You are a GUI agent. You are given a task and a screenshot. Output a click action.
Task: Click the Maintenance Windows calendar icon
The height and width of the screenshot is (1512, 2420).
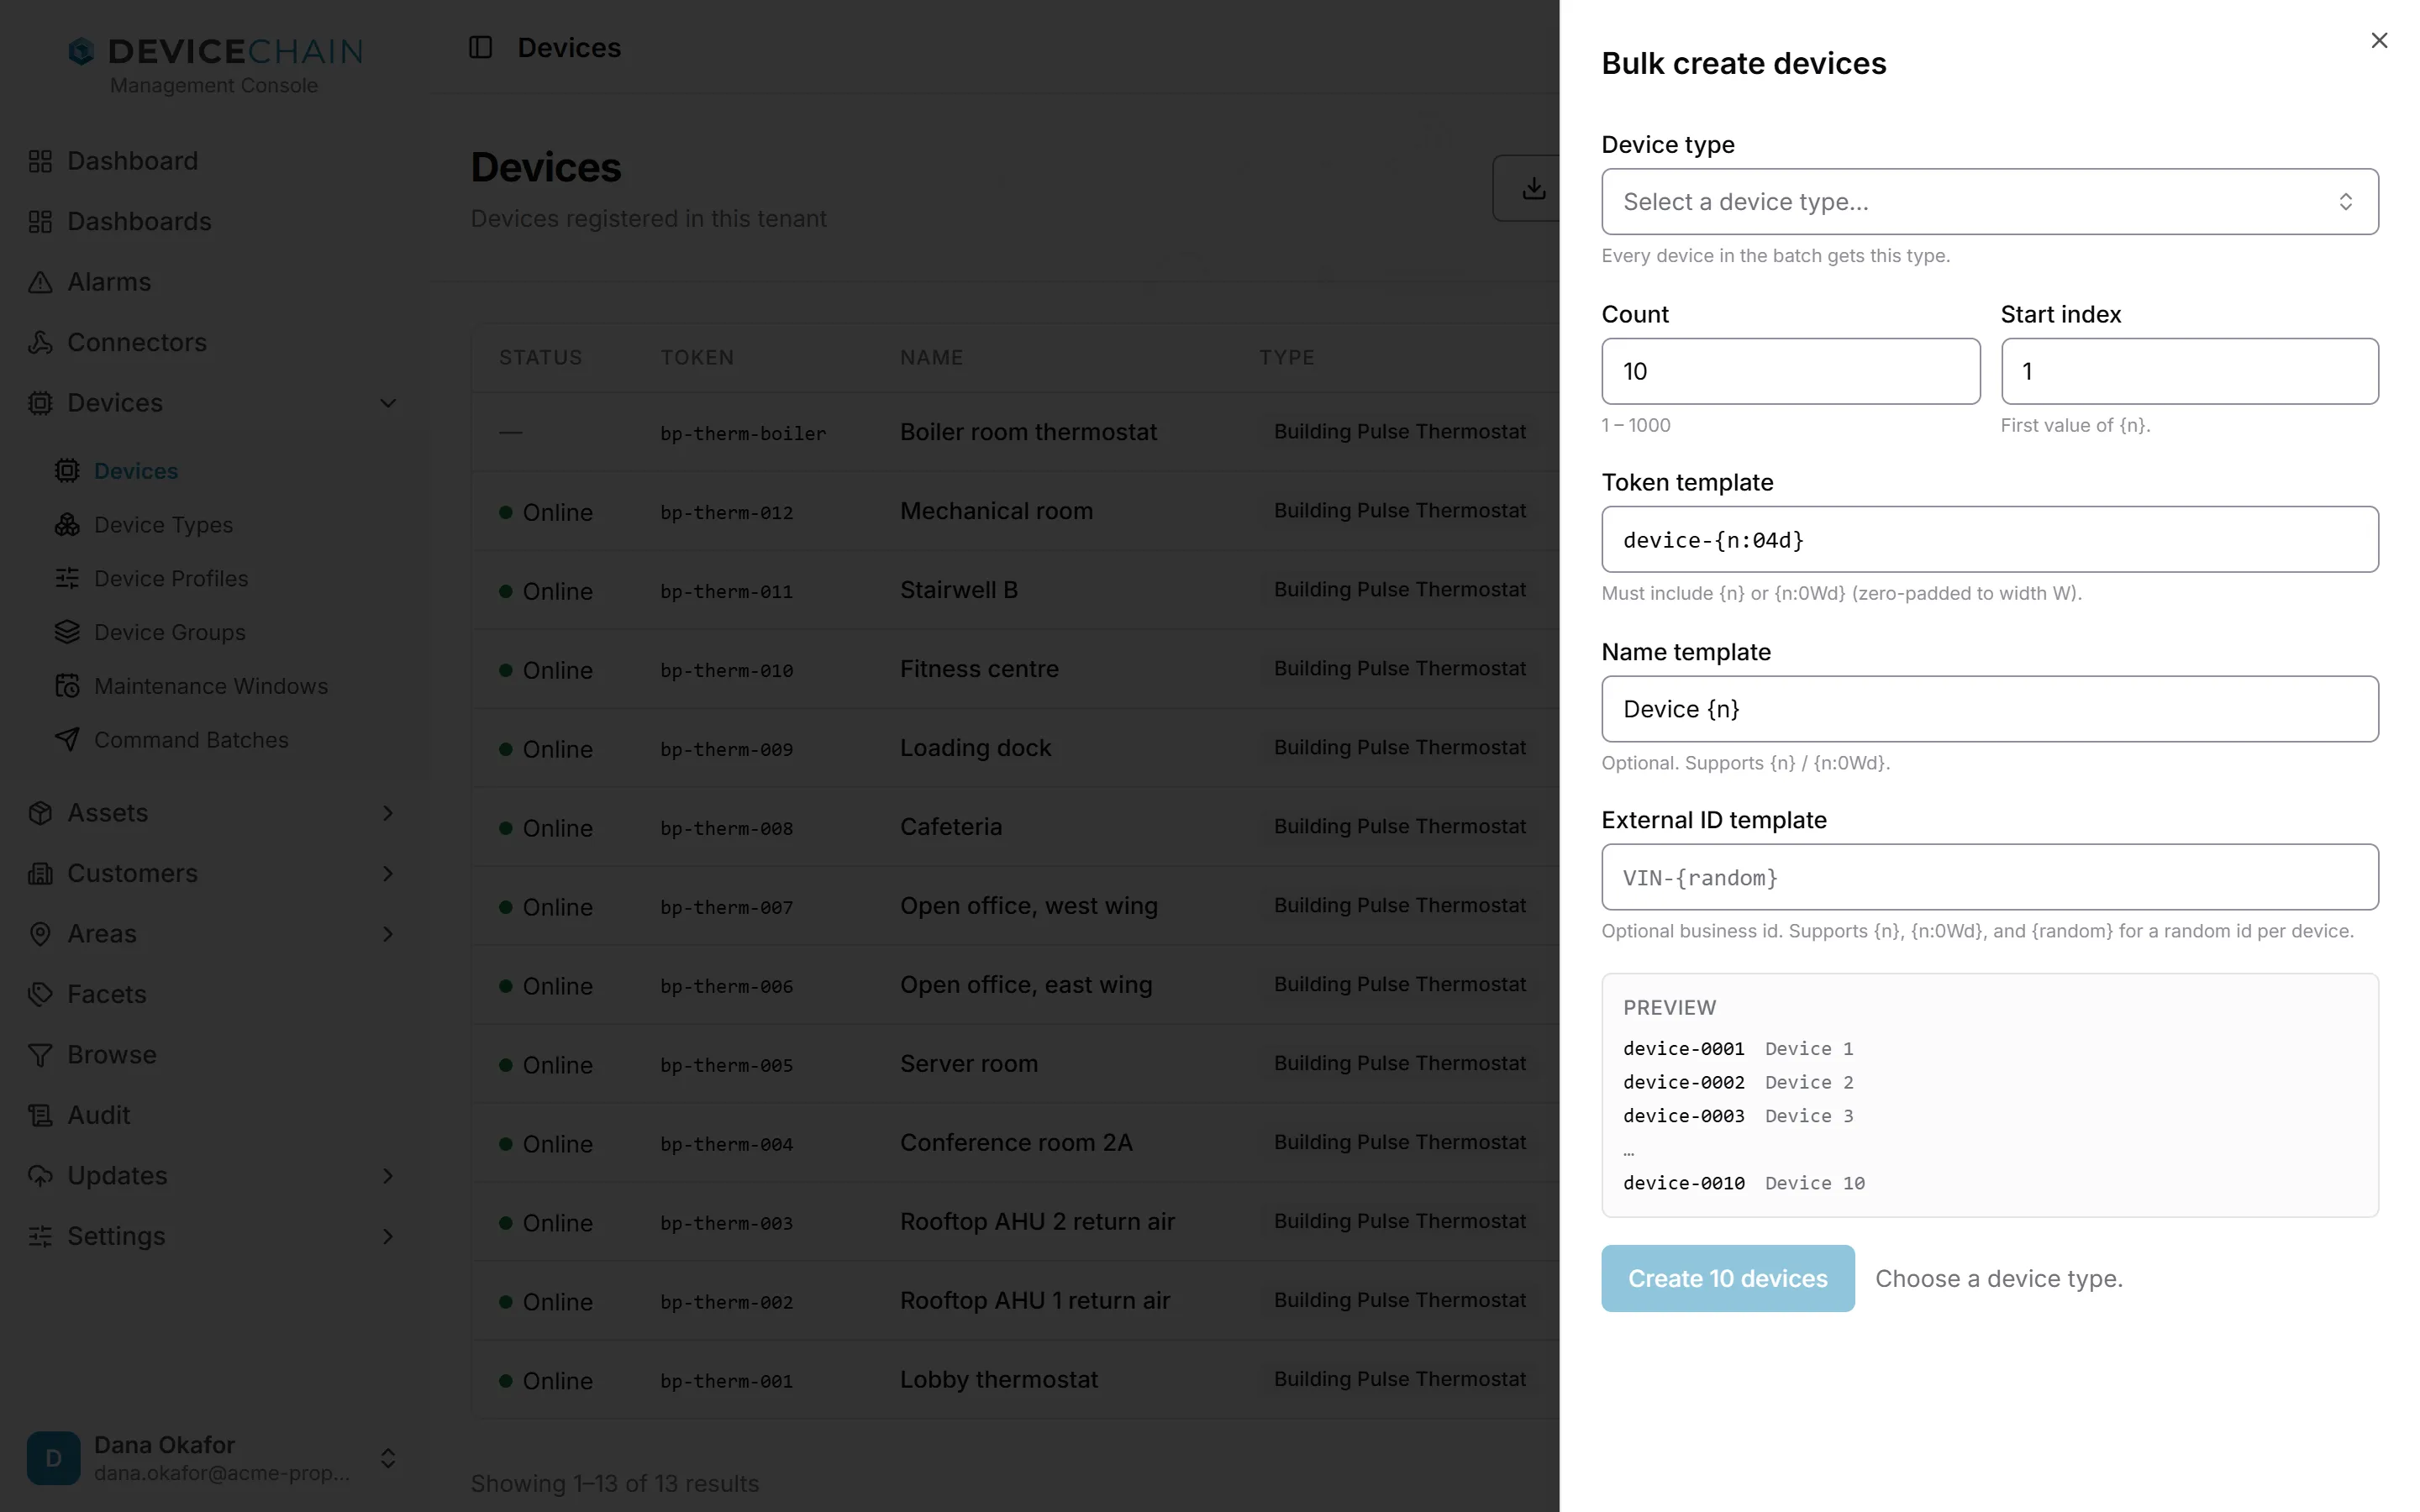coord(67,686)
